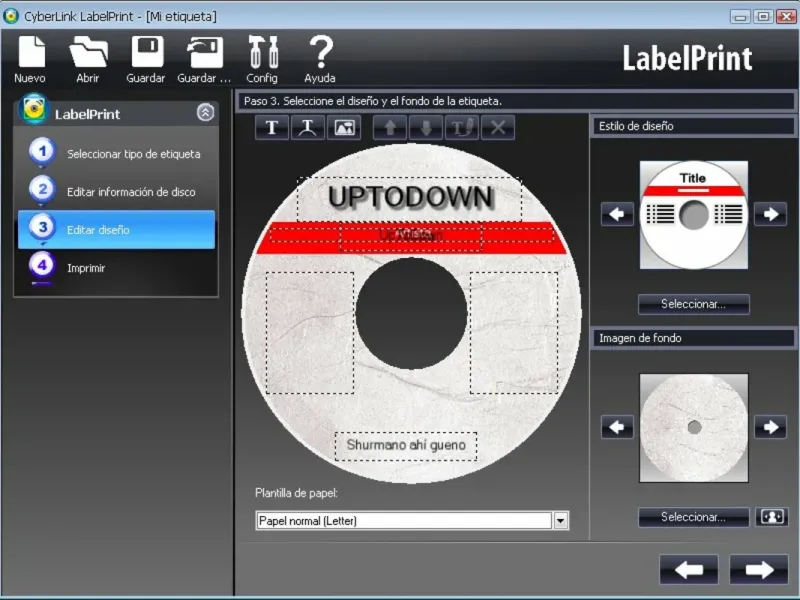
Task: Minimize the LabelPrint window
Action: tap(740, 17)
